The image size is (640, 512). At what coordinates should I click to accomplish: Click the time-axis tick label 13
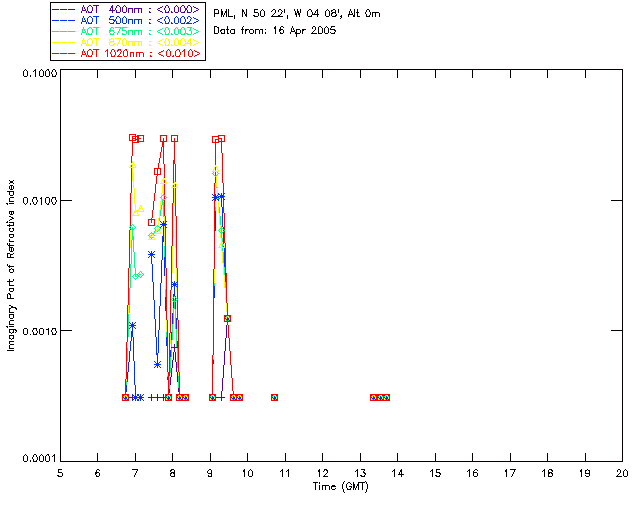click(360, 473)
